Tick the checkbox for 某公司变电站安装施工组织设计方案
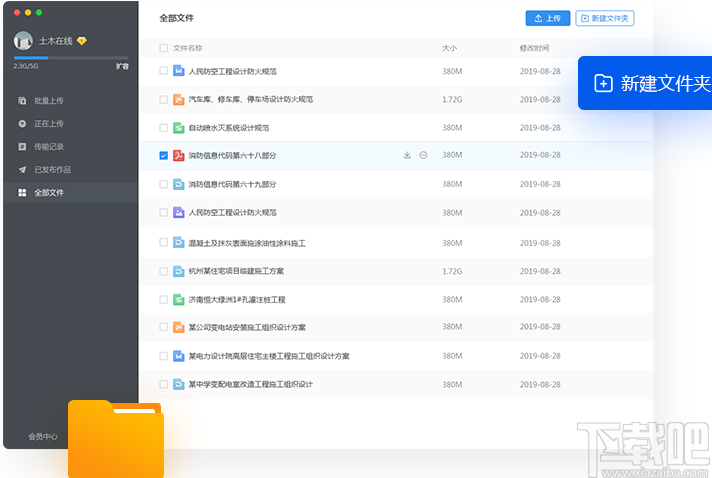 163,327
